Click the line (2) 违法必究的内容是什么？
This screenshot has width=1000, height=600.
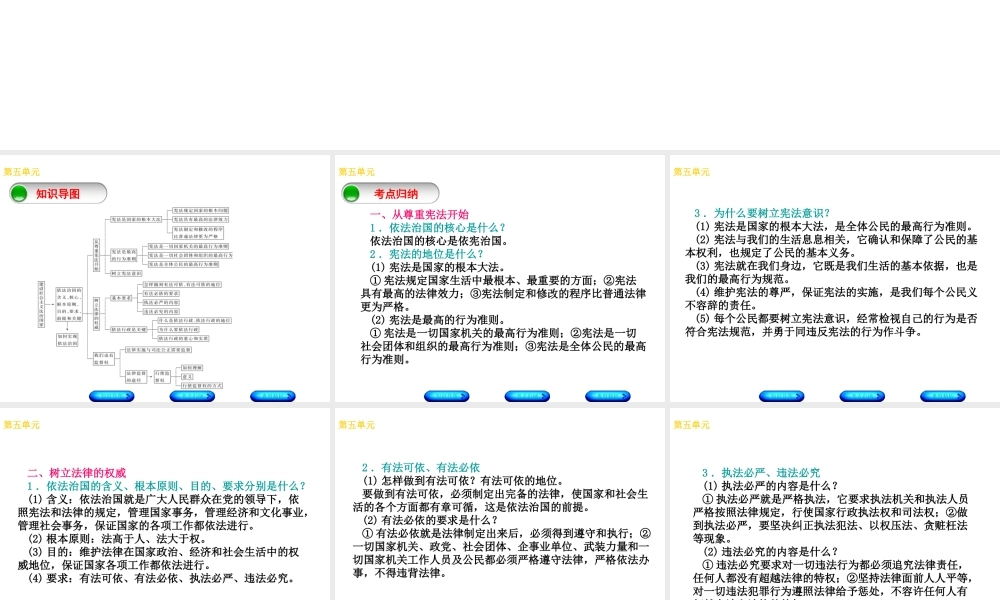click(771, 552)
